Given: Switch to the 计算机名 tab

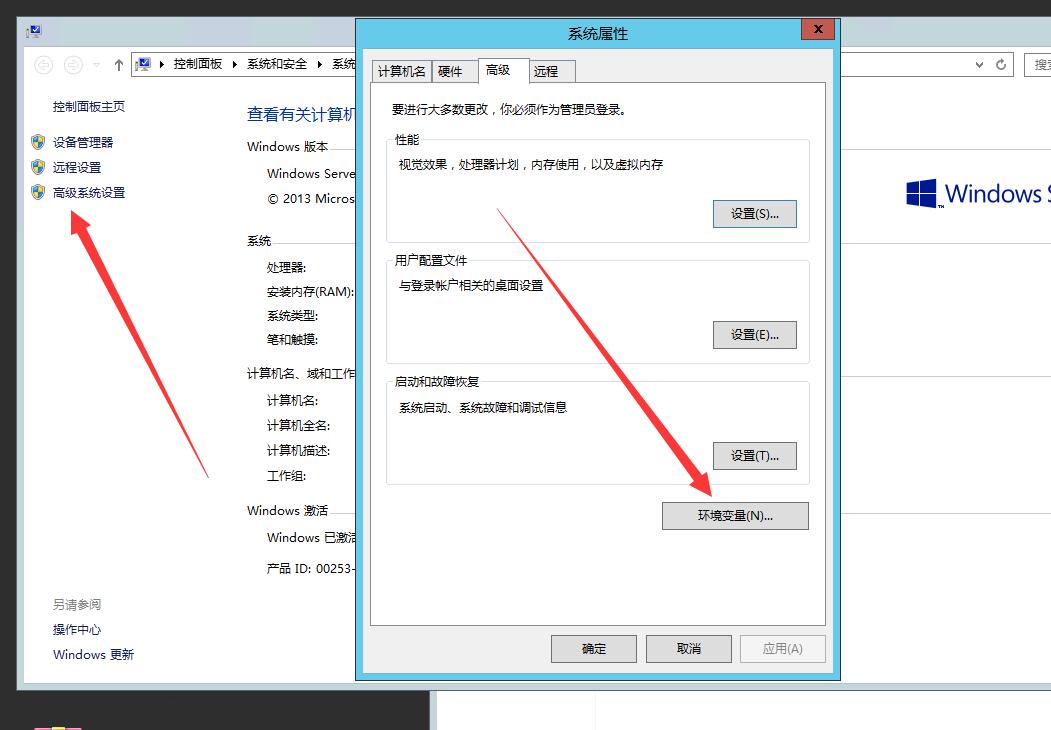Looking at the screenshot, I should [402, 71].
